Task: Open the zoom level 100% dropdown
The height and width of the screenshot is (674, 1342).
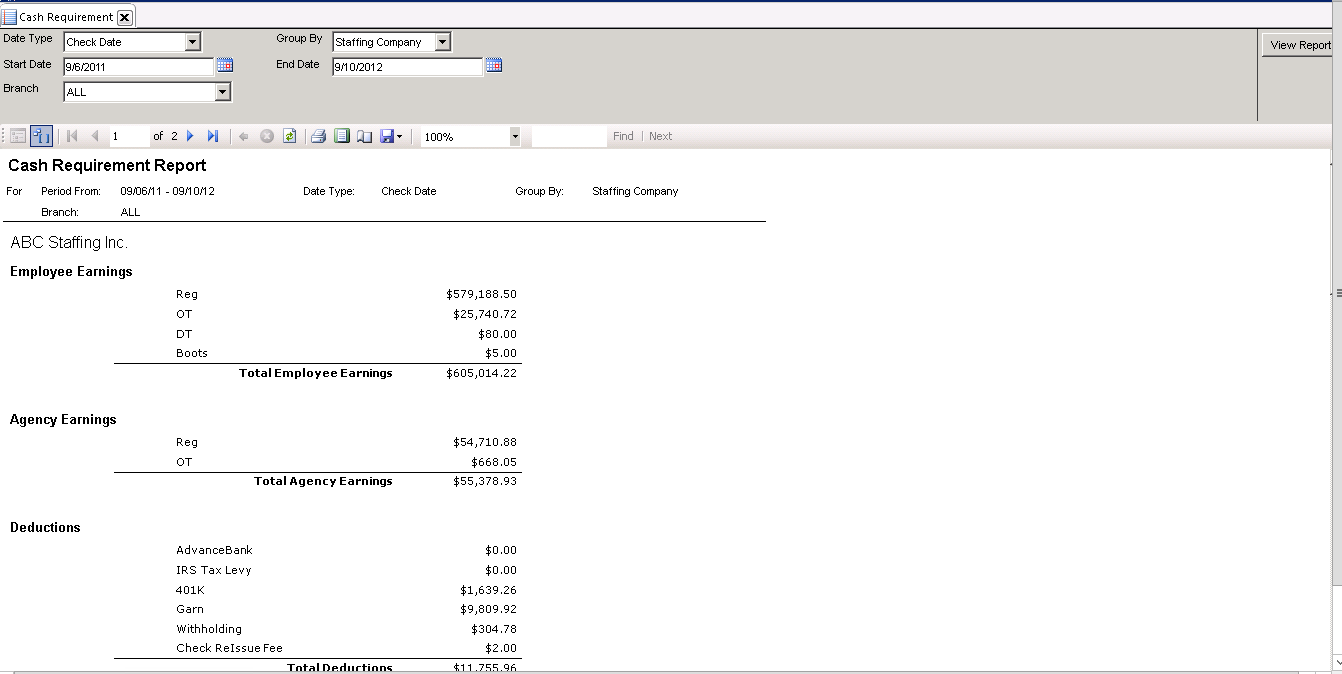Action: (515, 136)
